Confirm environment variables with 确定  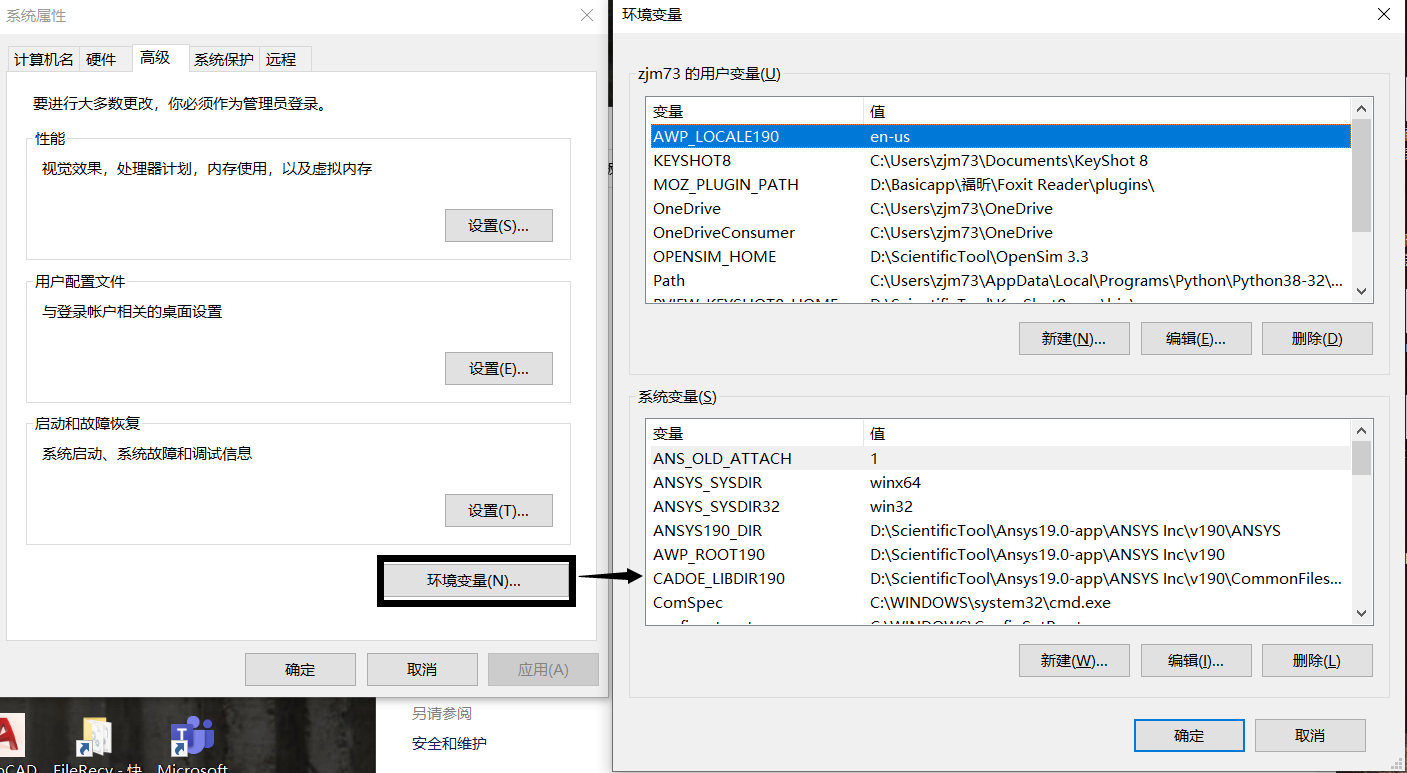pyautogui.click(x=1188, y=735)
